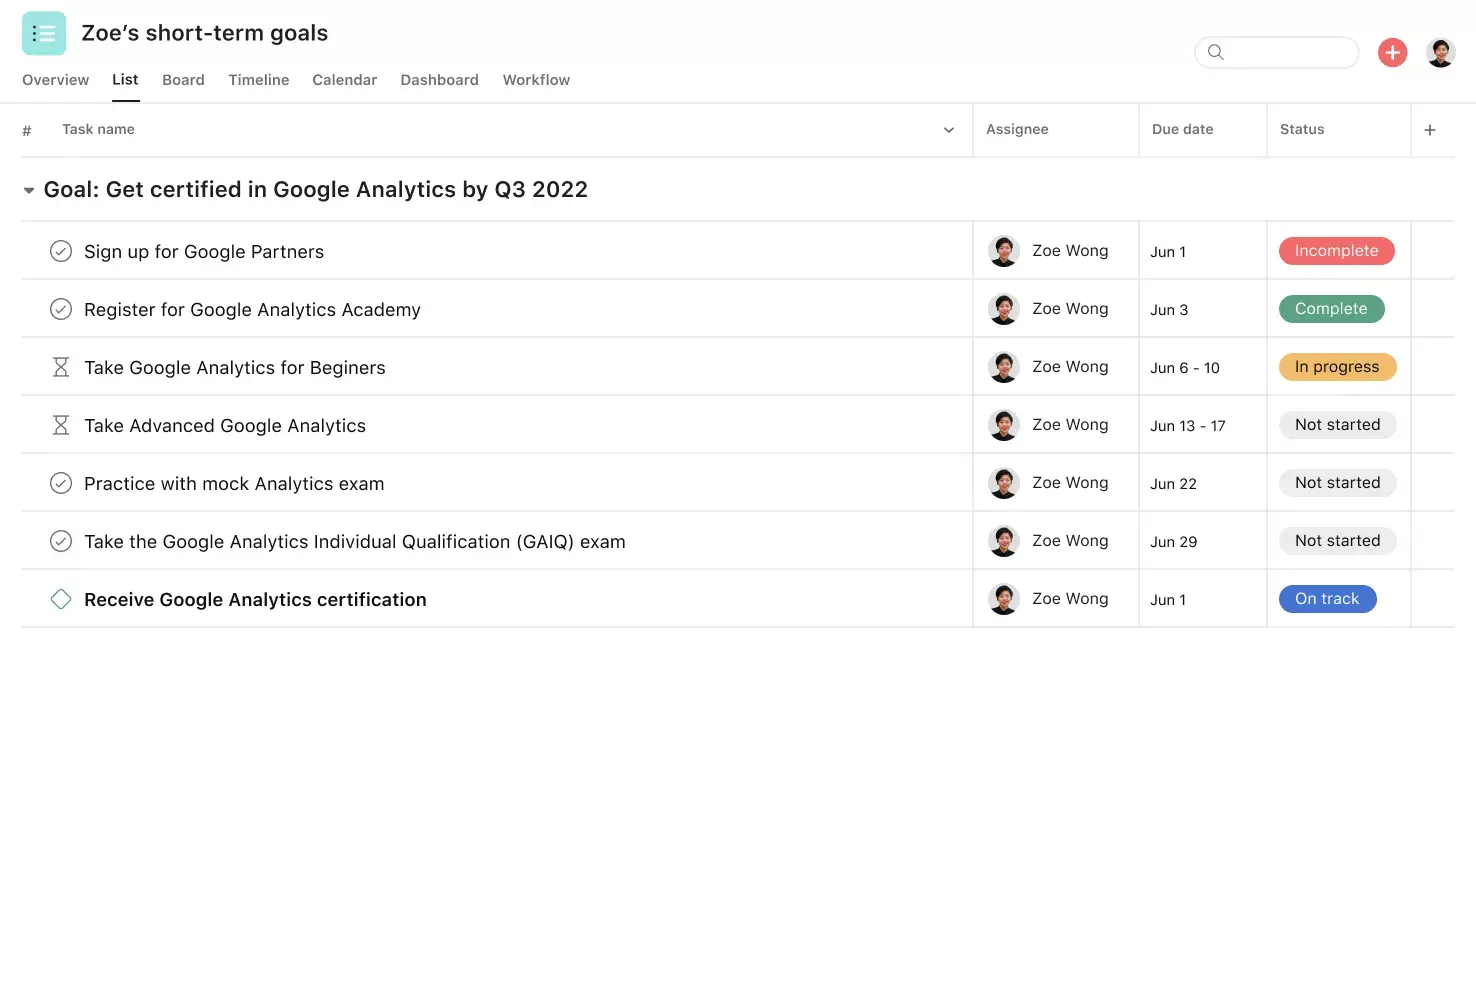Image resolution: width=1476 pixels, height=984 pixels.
Task: Change the On track status pill
Action: point(1327,599)
